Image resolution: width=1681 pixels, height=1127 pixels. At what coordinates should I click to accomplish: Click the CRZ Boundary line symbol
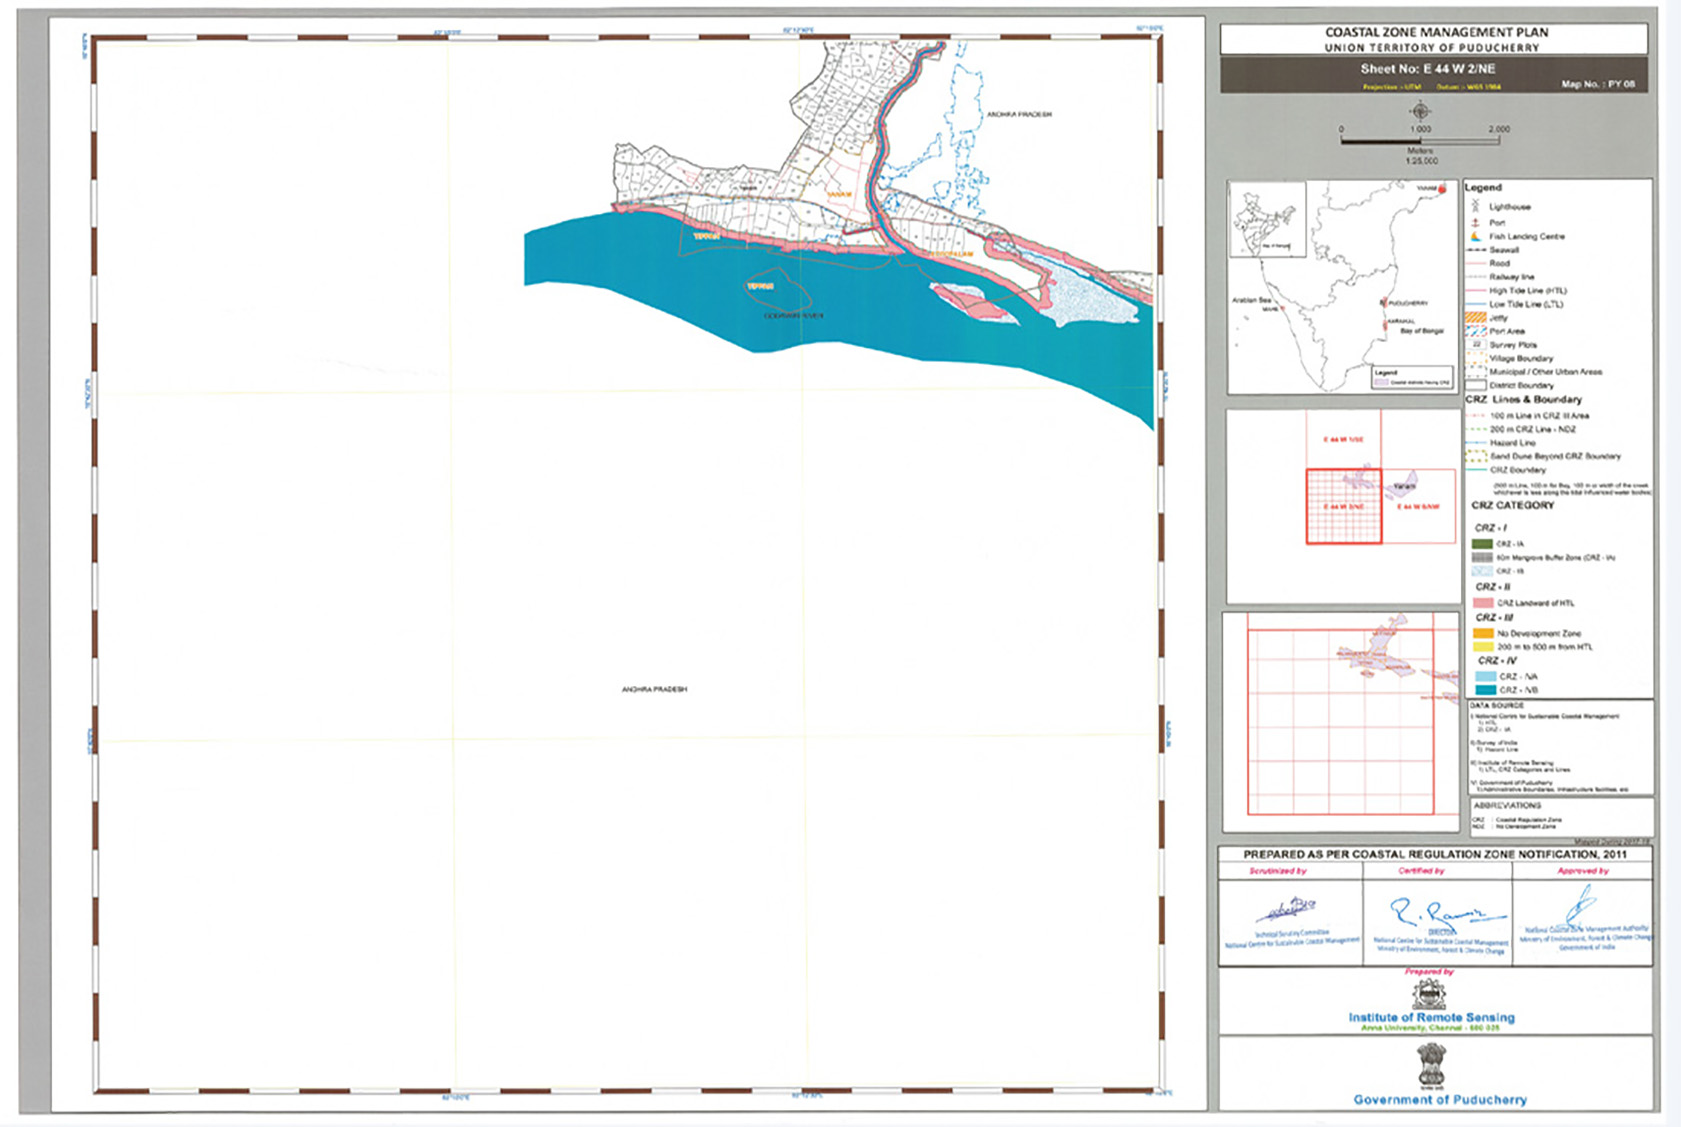1476,470
